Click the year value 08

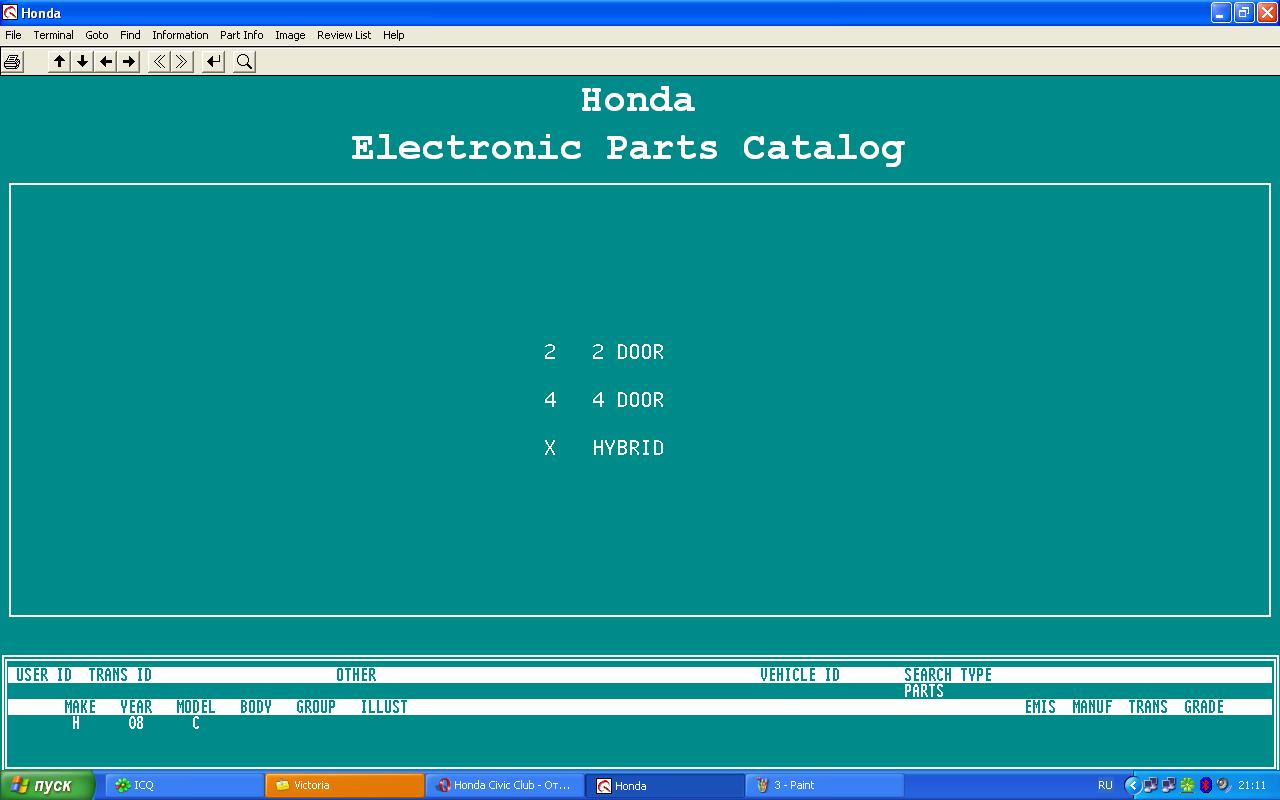[x=136, y=723]
